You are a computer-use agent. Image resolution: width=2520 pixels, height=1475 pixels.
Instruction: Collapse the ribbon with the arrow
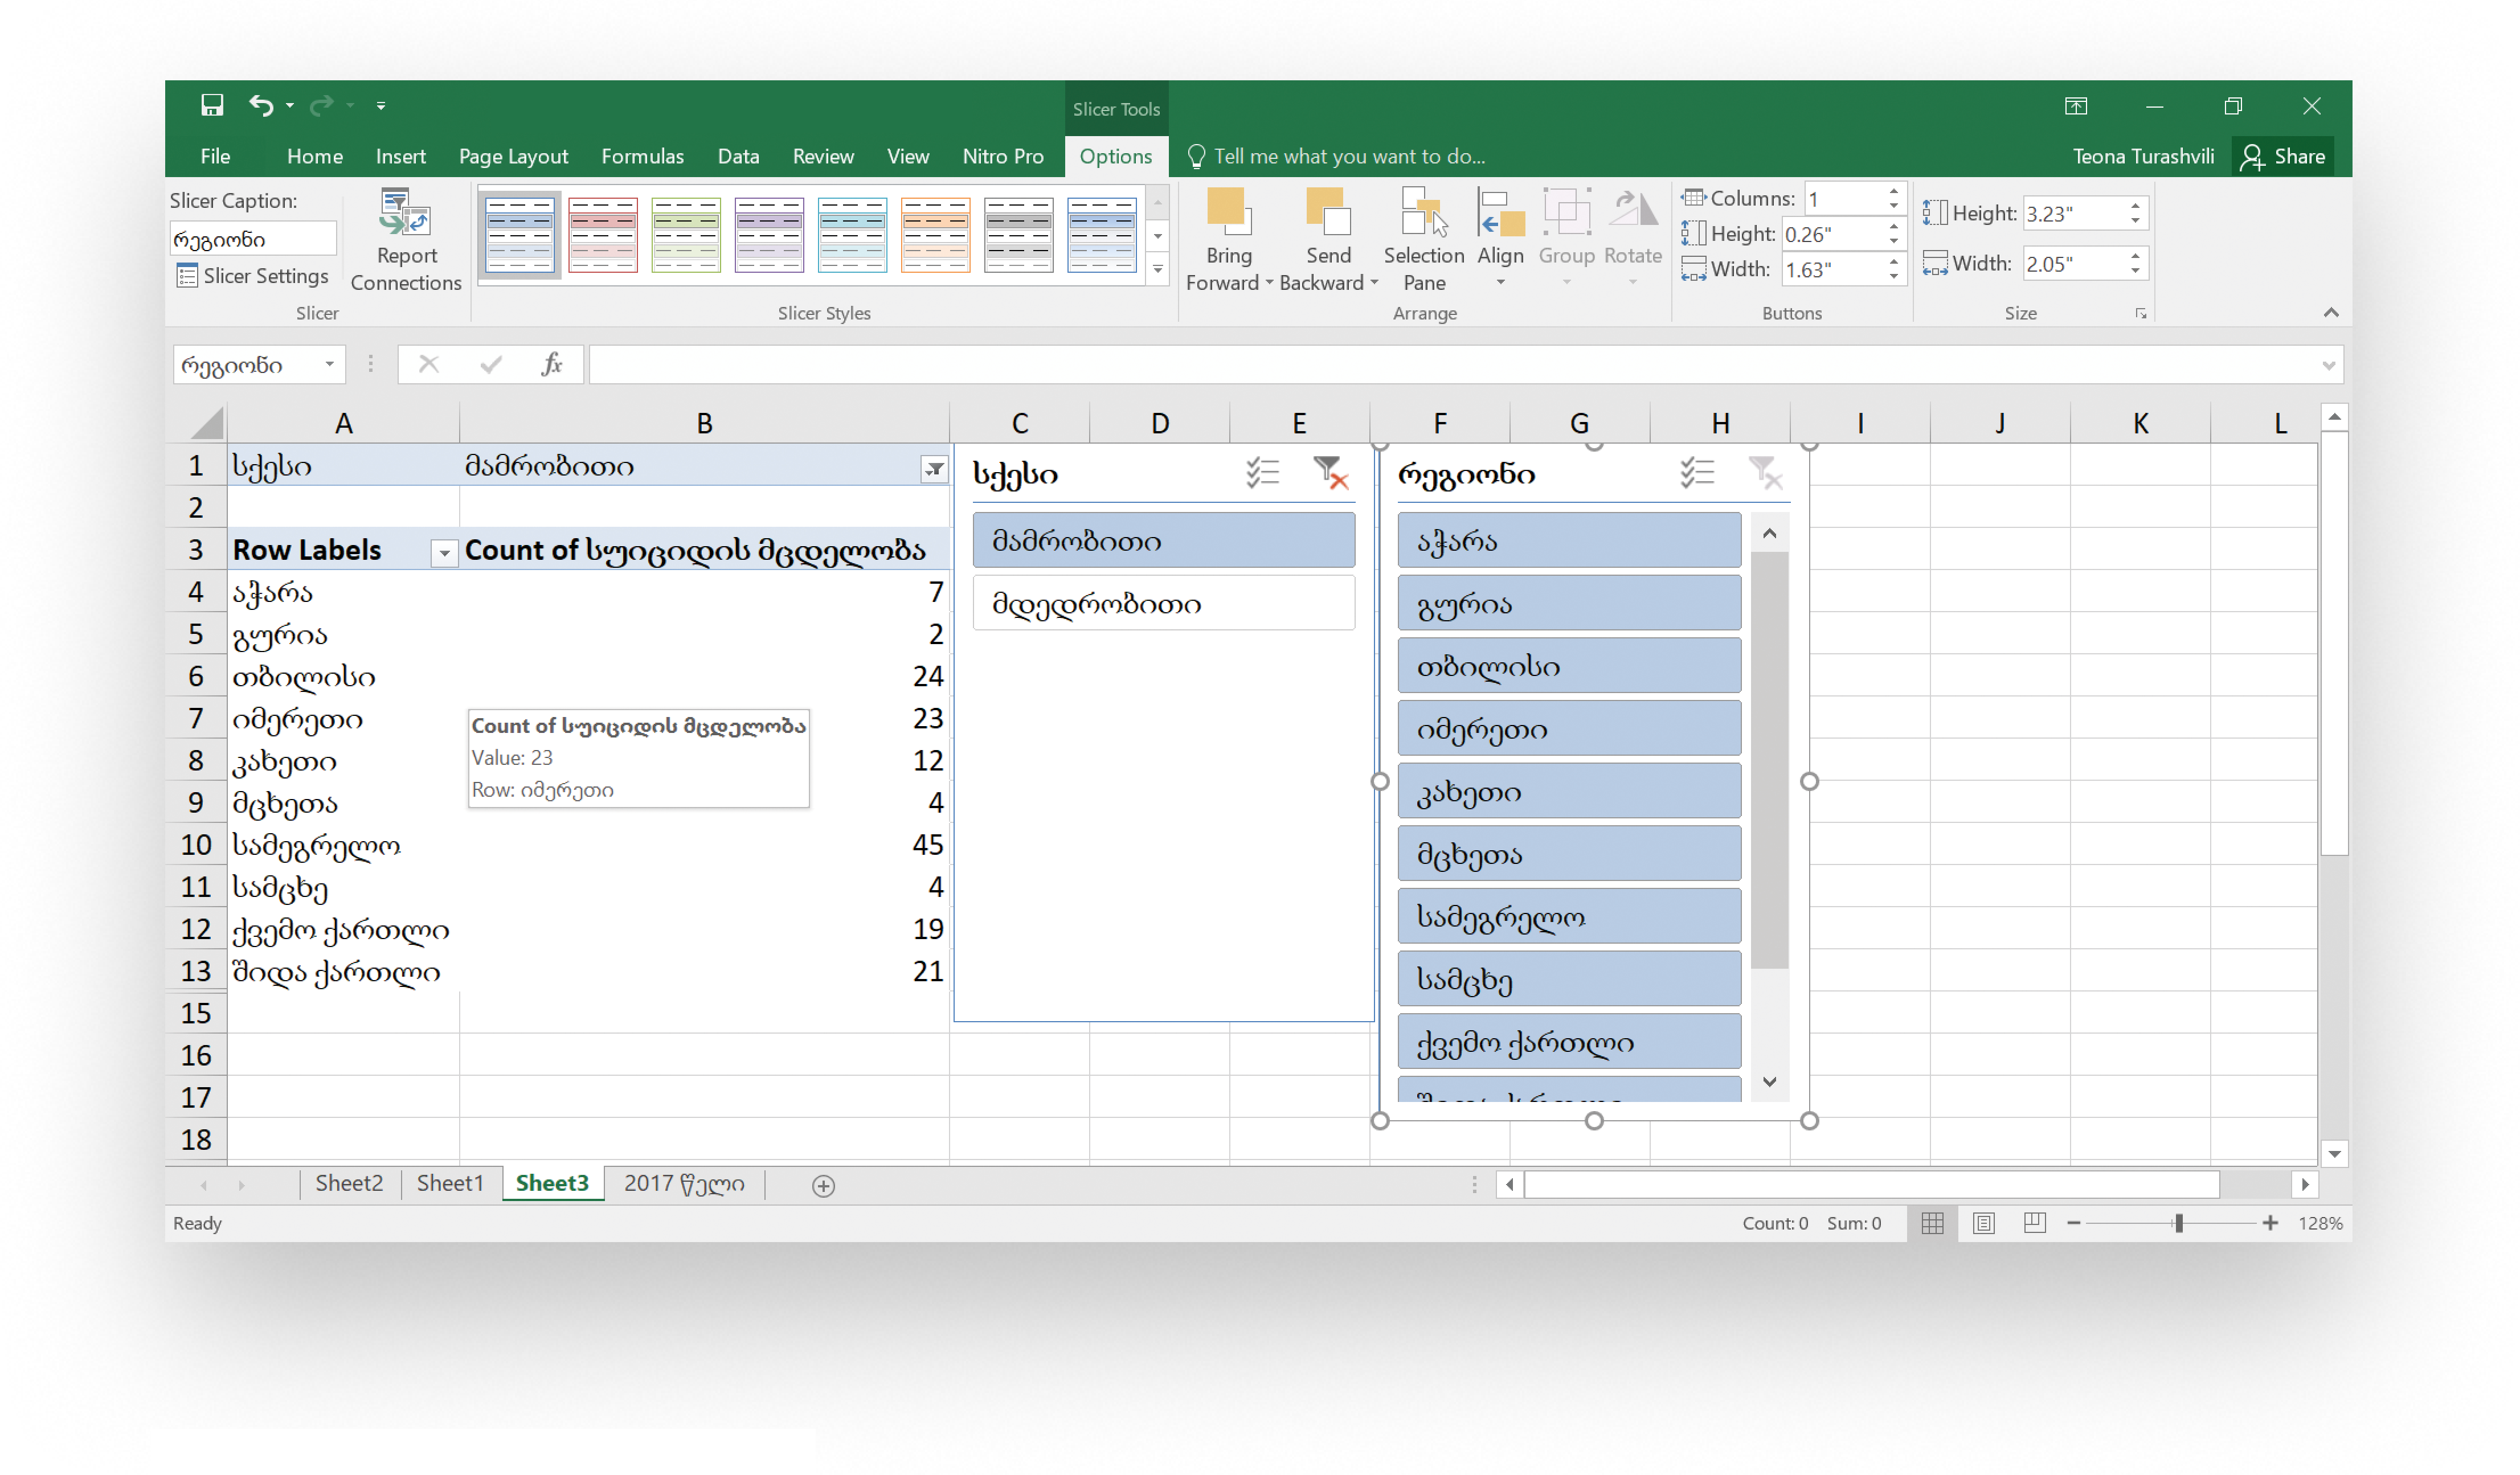click(2331, 313)
